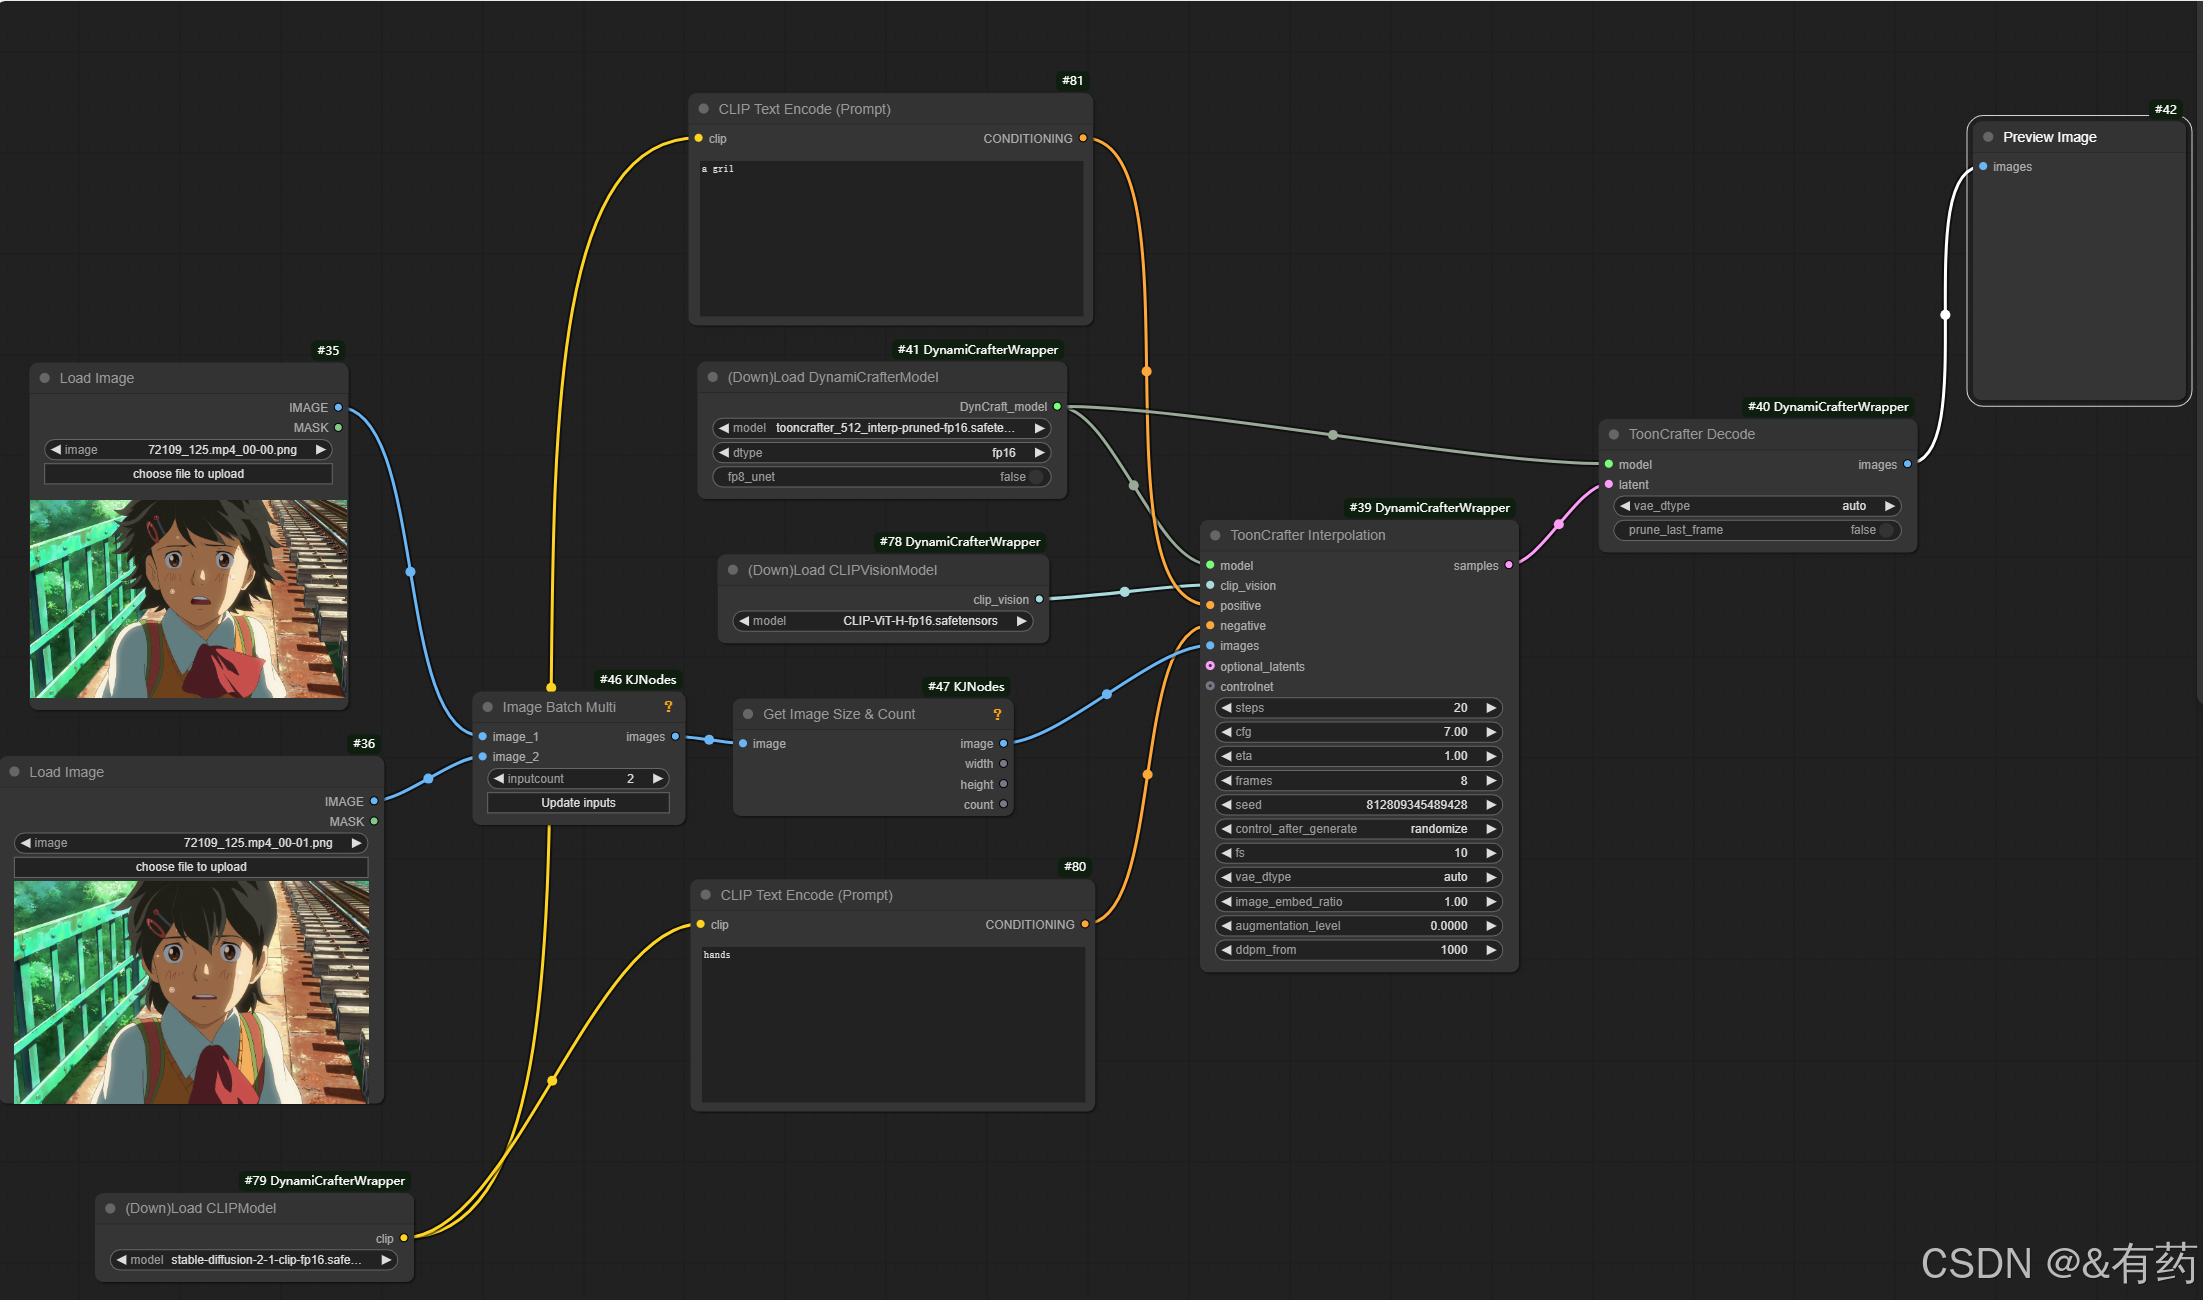Click choose file to upload in node #36
Viewport: 2203px width, 1300px height.
point(191,867)
